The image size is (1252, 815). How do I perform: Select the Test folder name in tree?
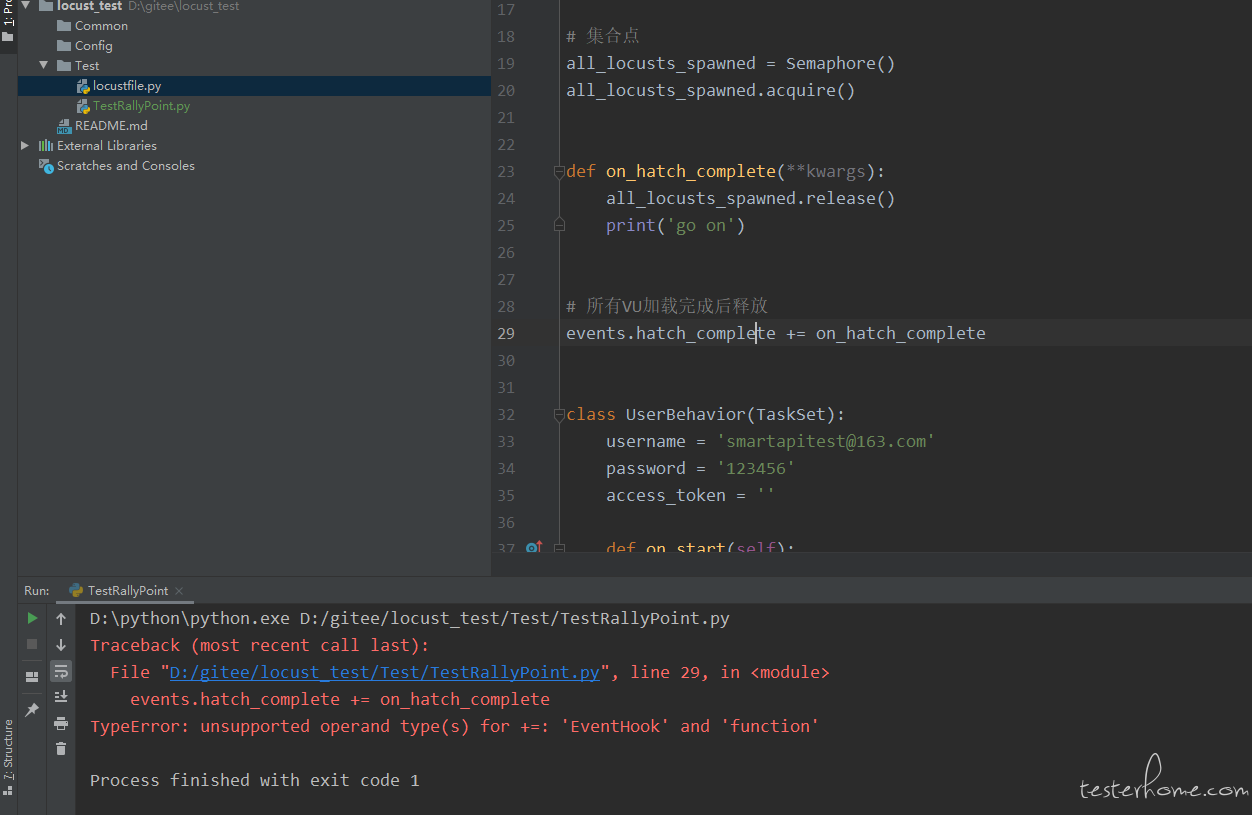point(87,66)
